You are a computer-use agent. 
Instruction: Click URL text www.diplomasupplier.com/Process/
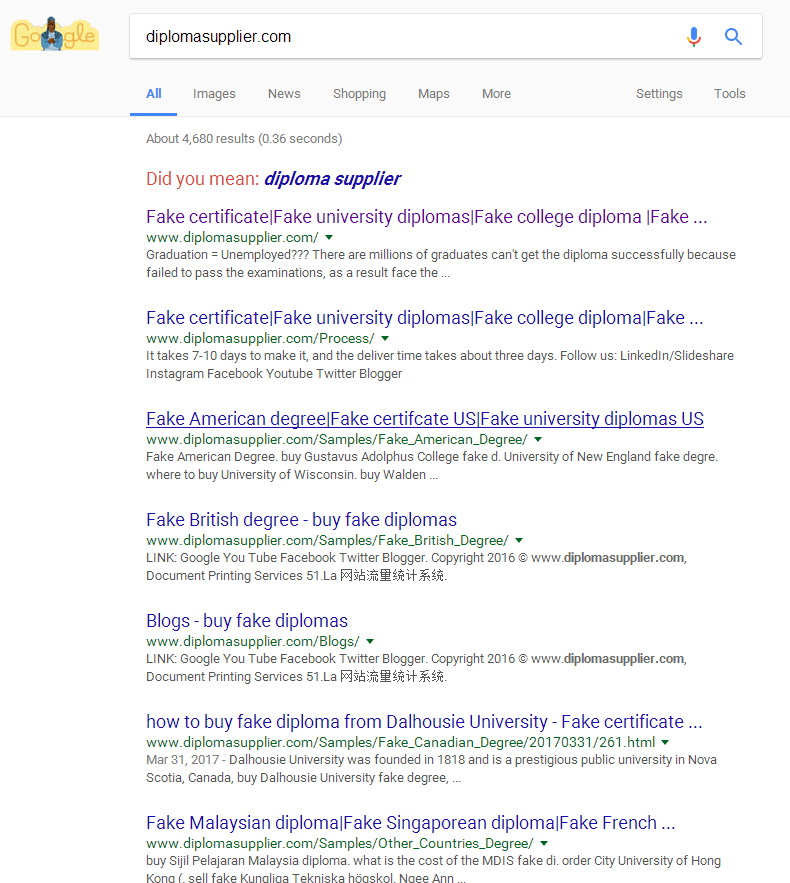tap(260, 338)
